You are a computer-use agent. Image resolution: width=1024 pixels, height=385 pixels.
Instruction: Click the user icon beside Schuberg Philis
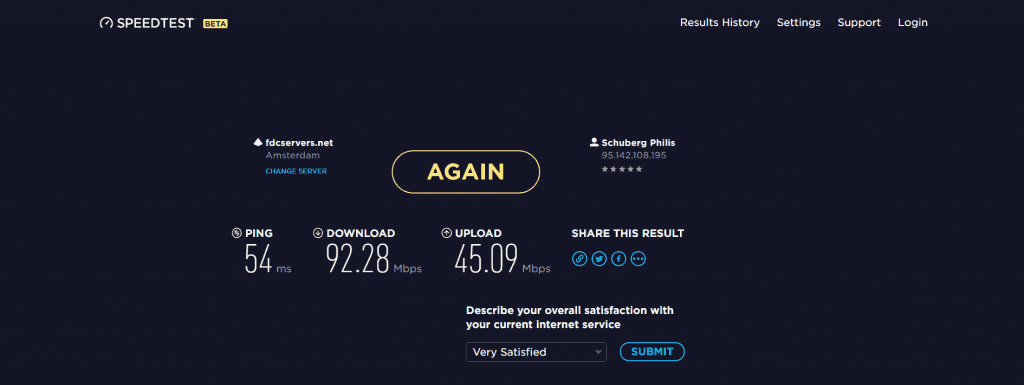coord(594,142)
